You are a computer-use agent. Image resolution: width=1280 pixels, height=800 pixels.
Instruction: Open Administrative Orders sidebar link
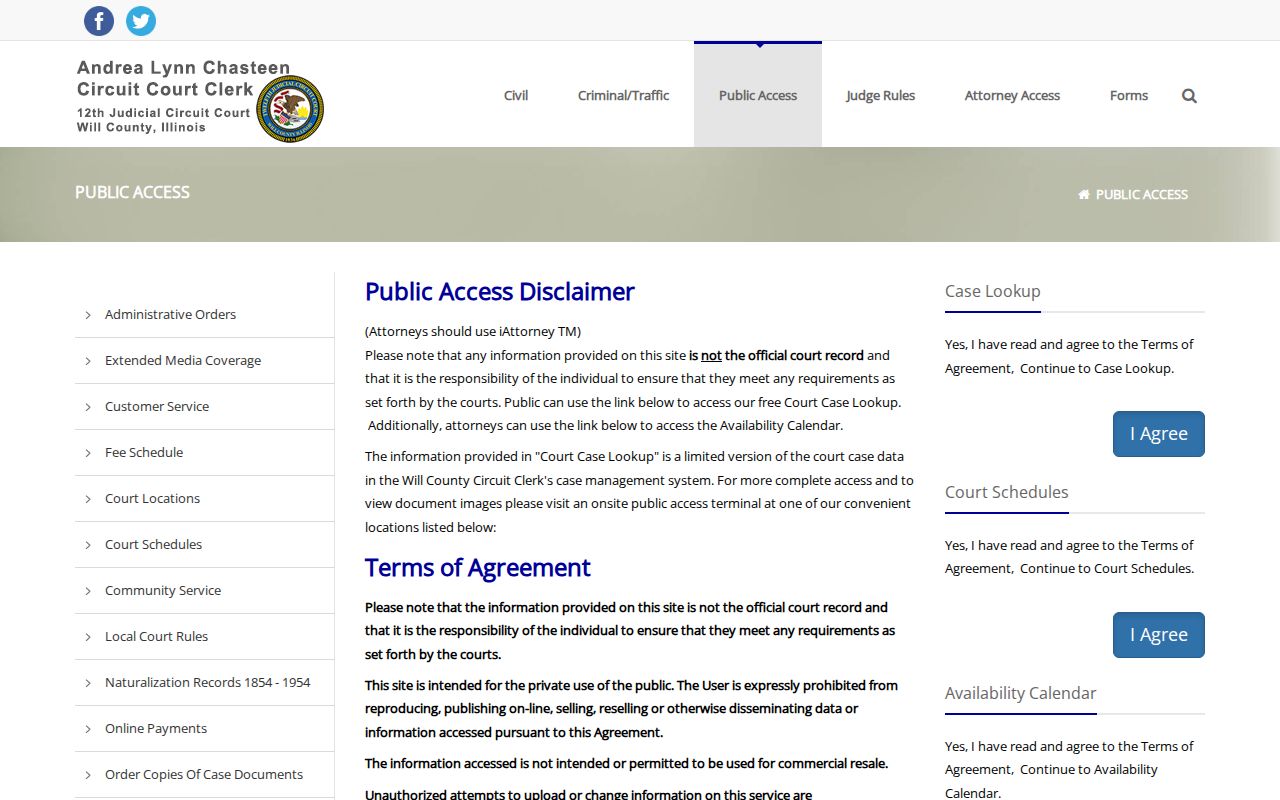pyautogui.click(x=171, y=314)
